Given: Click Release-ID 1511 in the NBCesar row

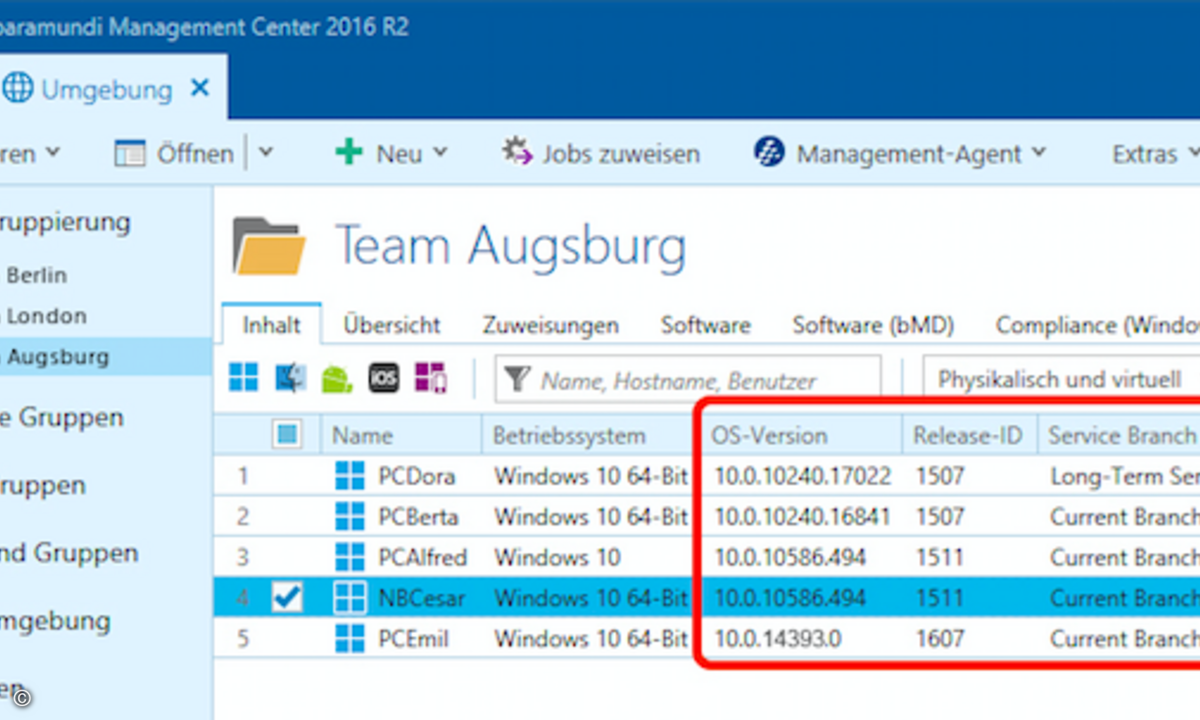Looking at the screenshot, I should (x=939, y=598).
